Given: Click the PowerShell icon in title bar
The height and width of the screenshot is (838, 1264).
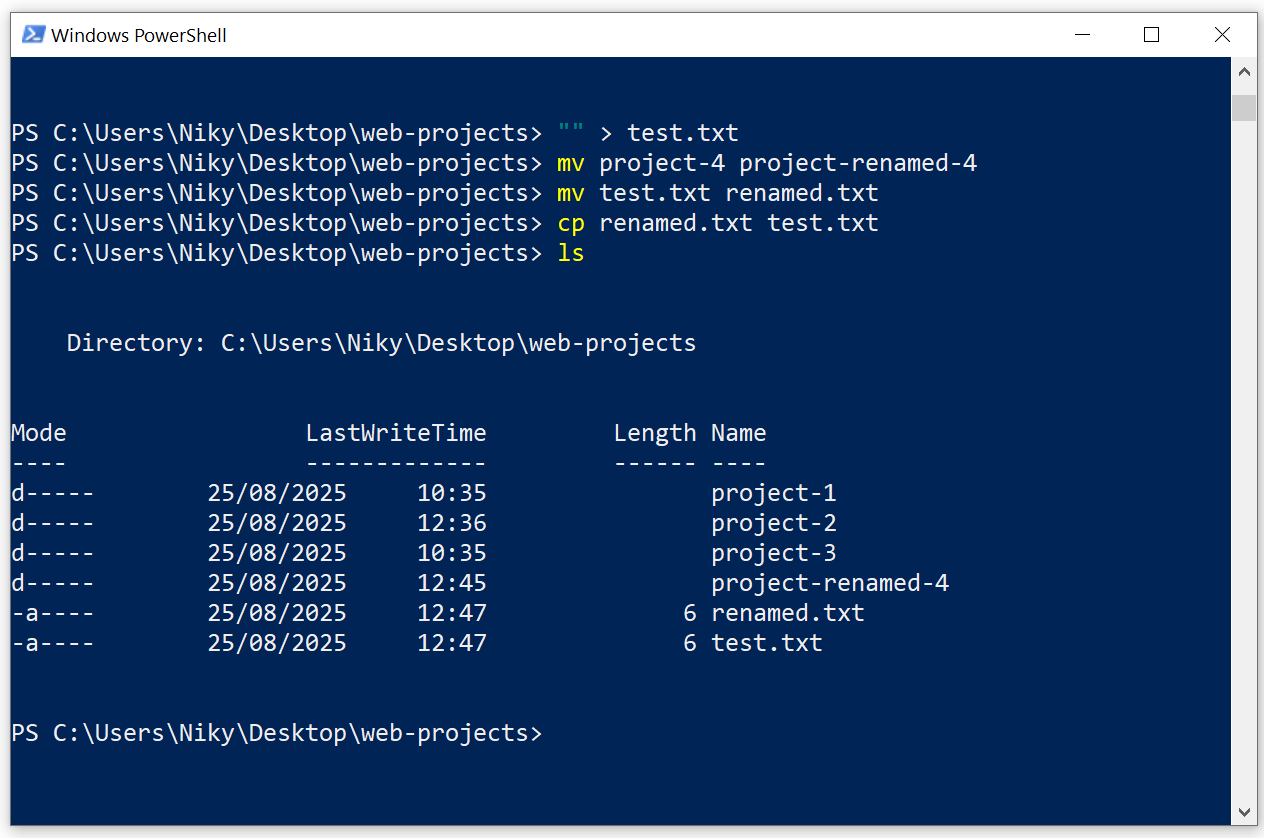Looking at the screenshot, I should (x=33, y=35).
